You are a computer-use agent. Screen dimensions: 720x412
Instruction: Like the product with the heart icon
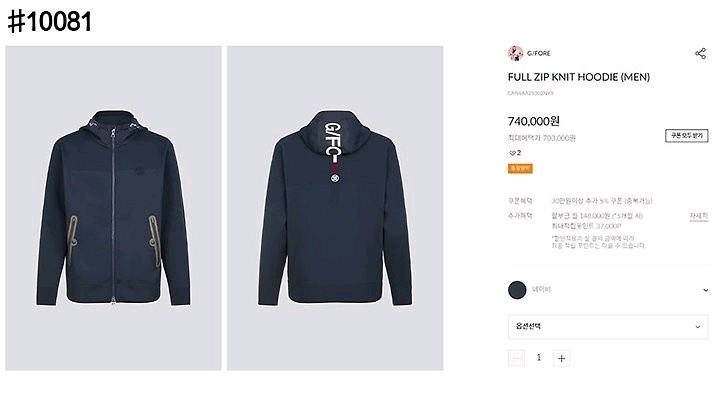tap(513, 152)
